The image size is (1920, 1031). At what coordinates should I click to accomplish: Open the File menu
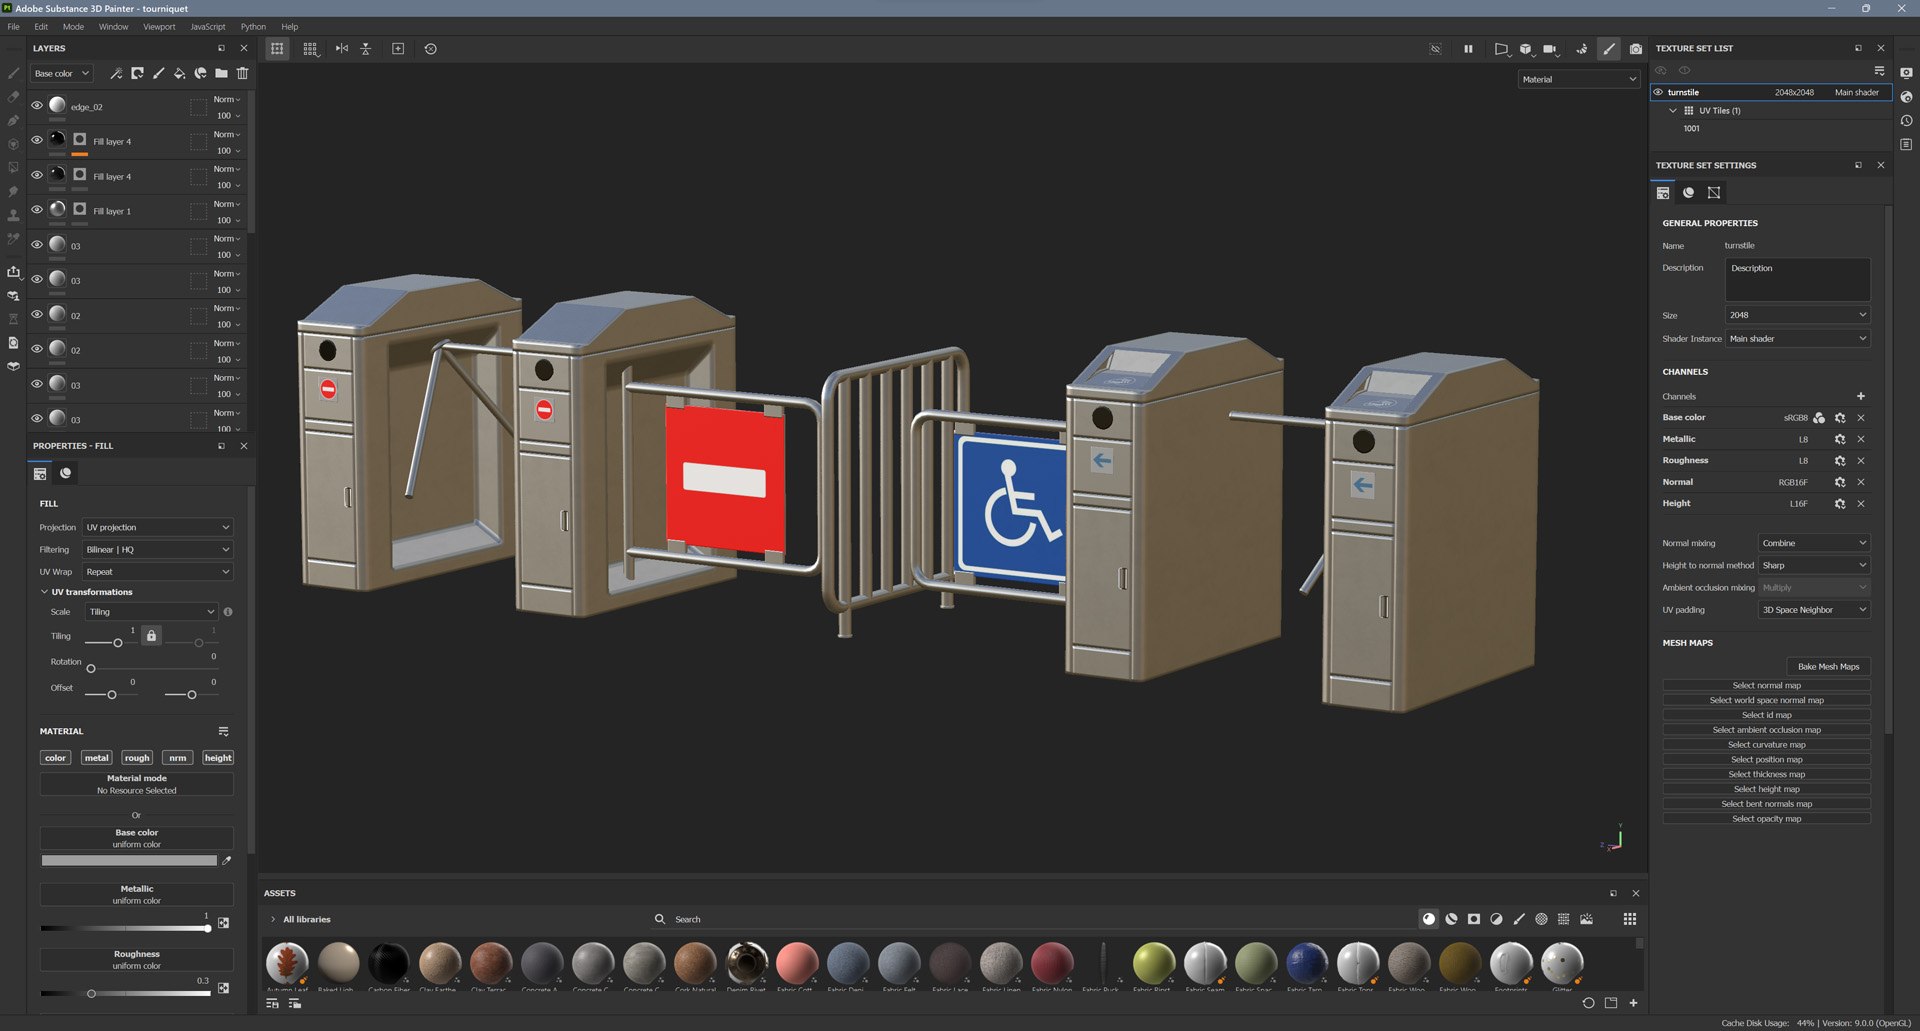[x=13, y=27]
